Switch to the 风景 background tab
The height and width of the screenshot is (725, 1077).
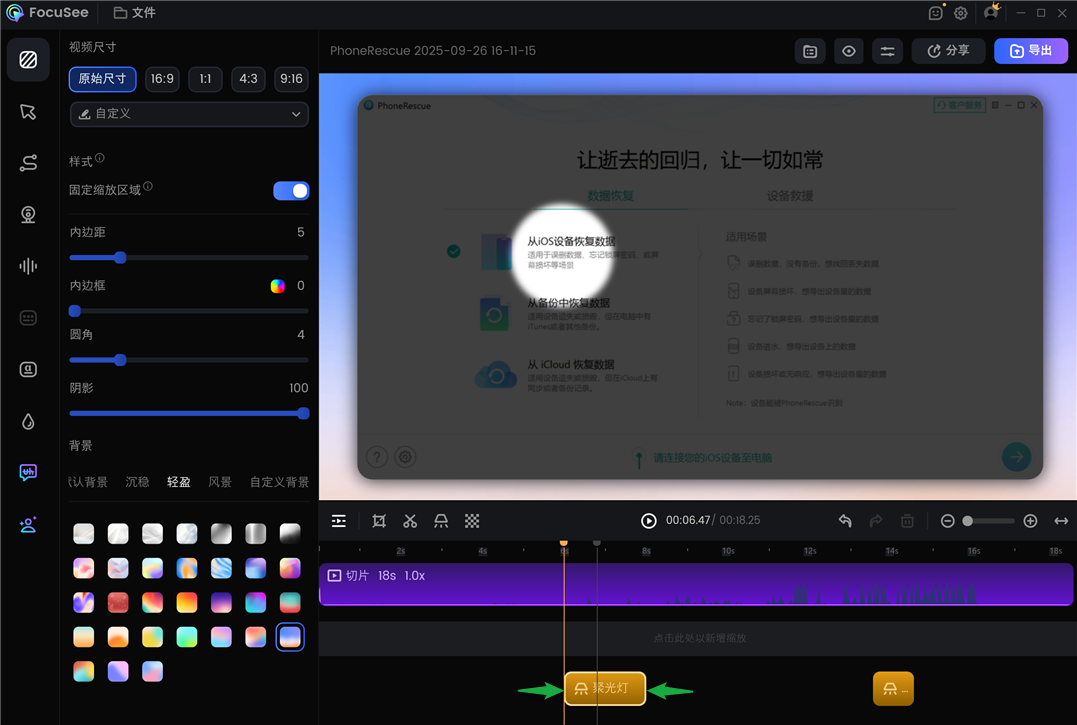pyautogui.click(x=220, y=482)
